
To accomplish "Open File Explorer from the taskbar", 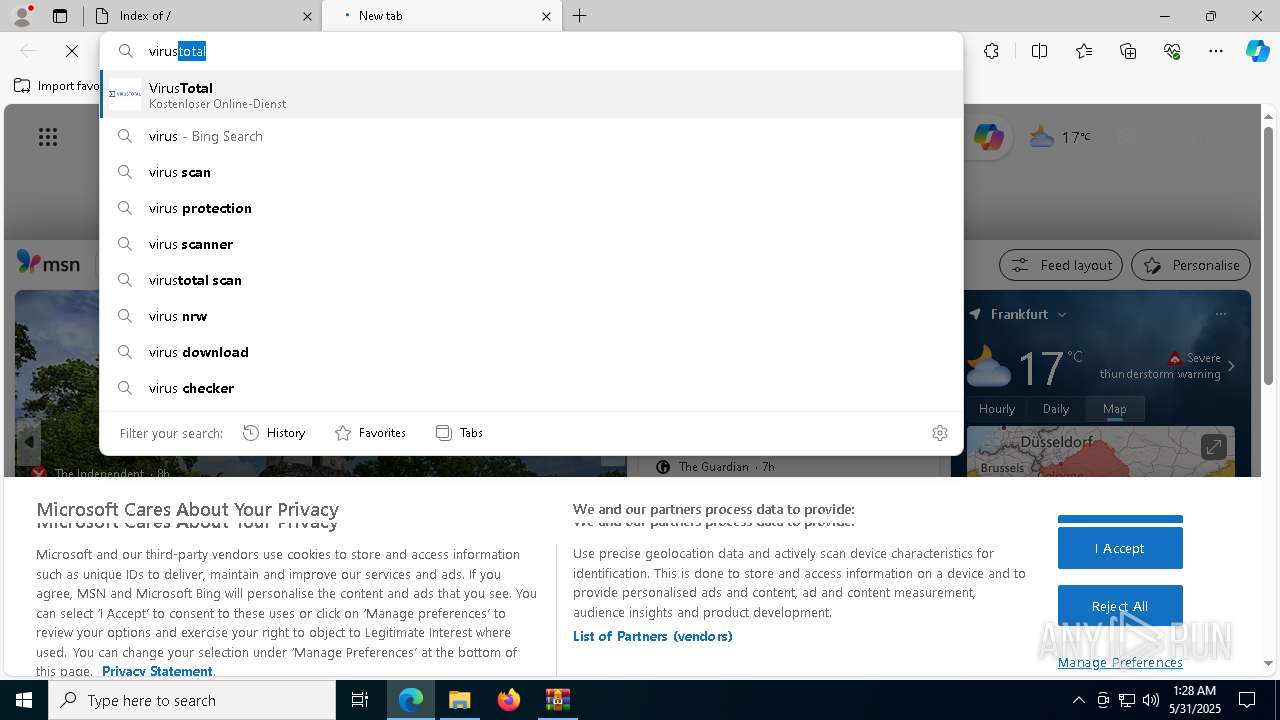I will pyautogui.click(x=459, y=700).
